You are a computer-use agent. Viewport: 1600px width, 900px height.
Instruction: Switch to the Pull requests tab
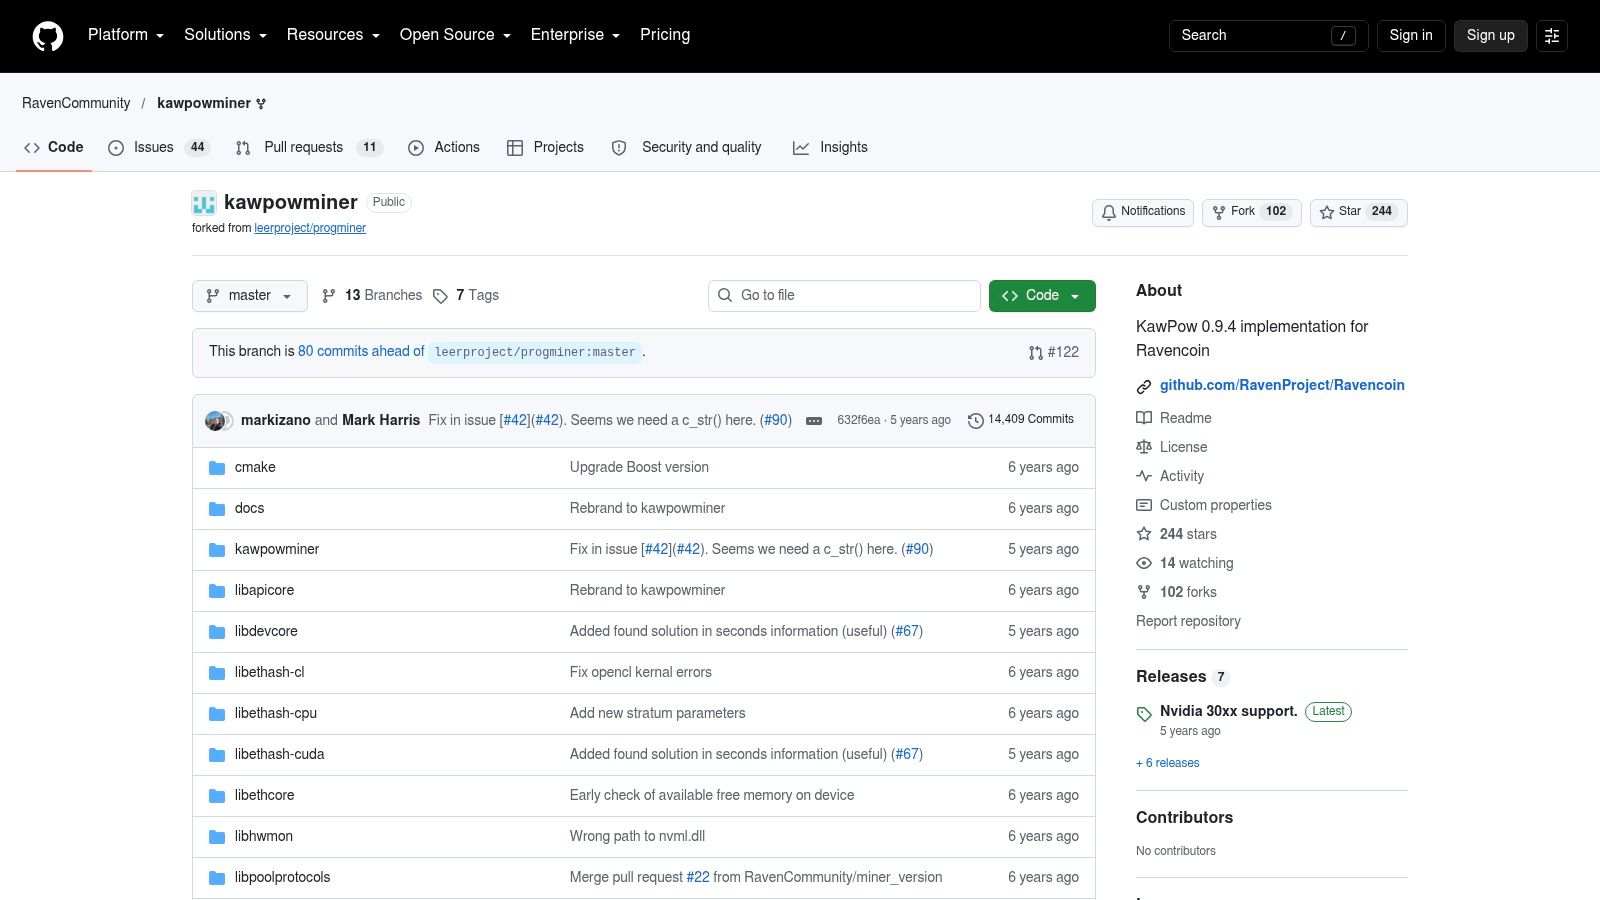tap(308, 148)
